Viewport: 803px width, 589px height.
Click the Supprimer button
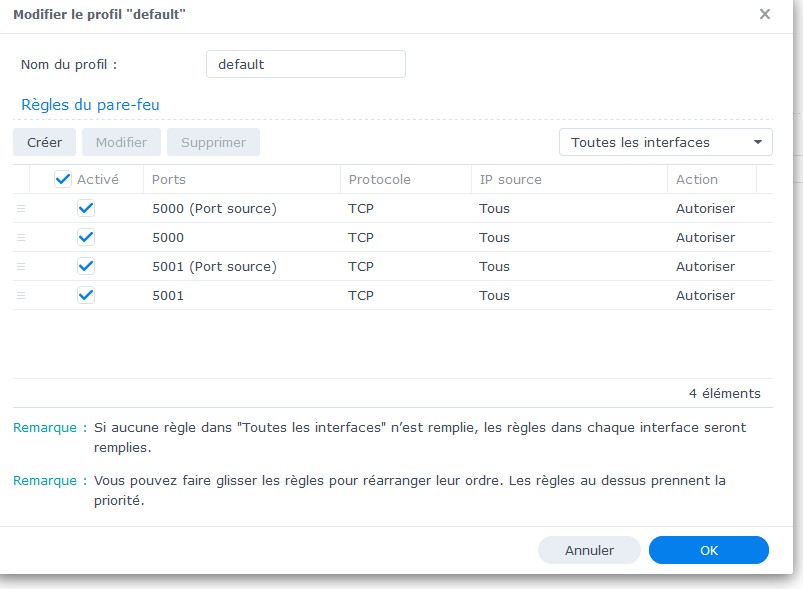(213, 142)
